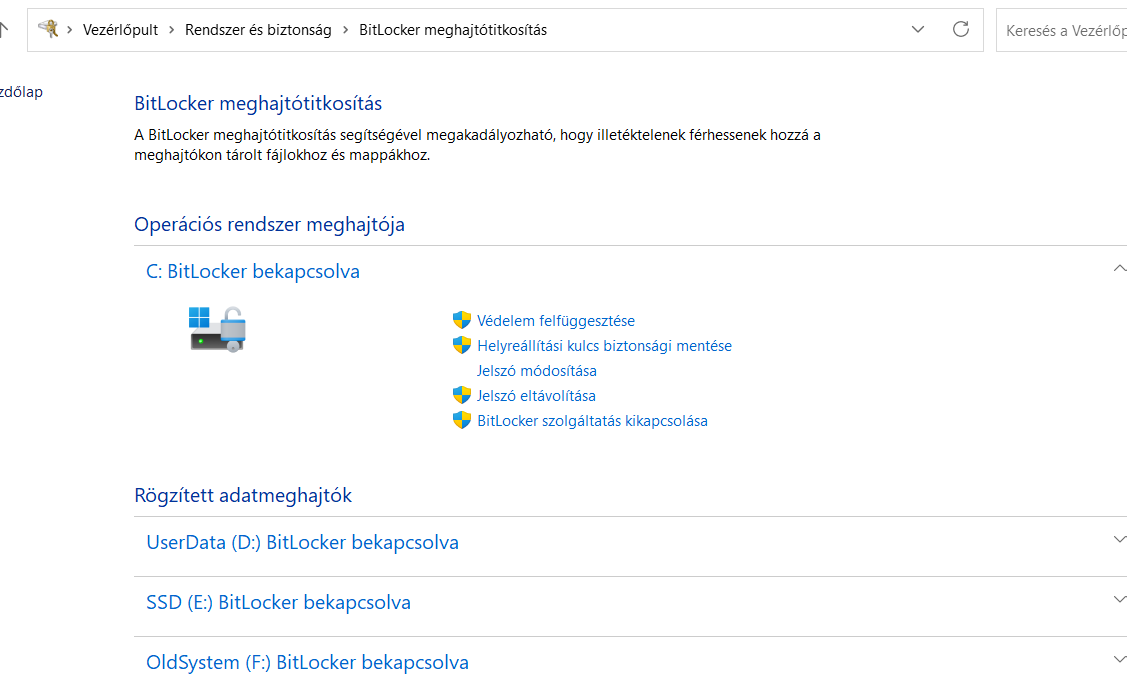Click the Védelem felfüggesztése link

click(x=556, y=320)
